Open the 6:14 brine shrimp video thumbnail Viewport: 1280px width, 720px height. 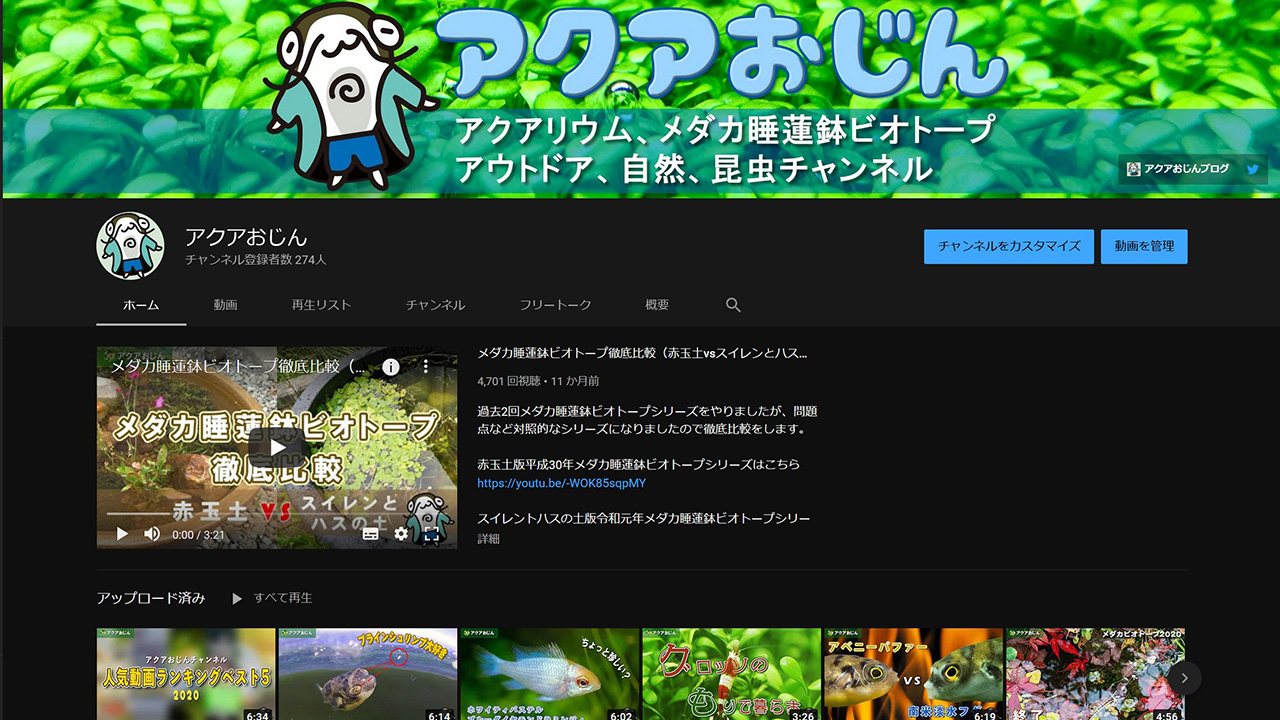point(368,674)
